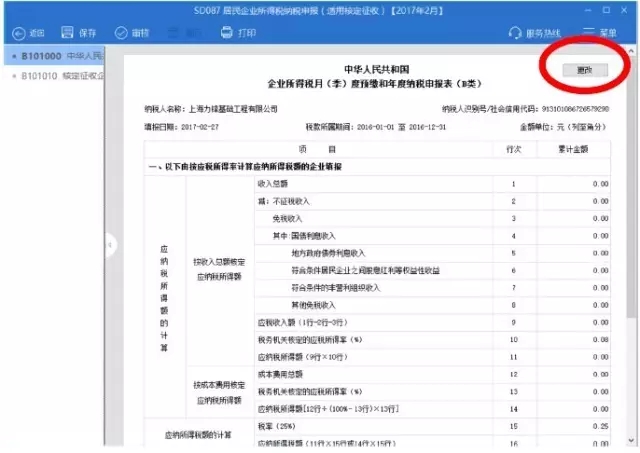The image size is (640, 453).
Task: Click the row 13 应税所得率 amount cell
Action: [574, 392]
